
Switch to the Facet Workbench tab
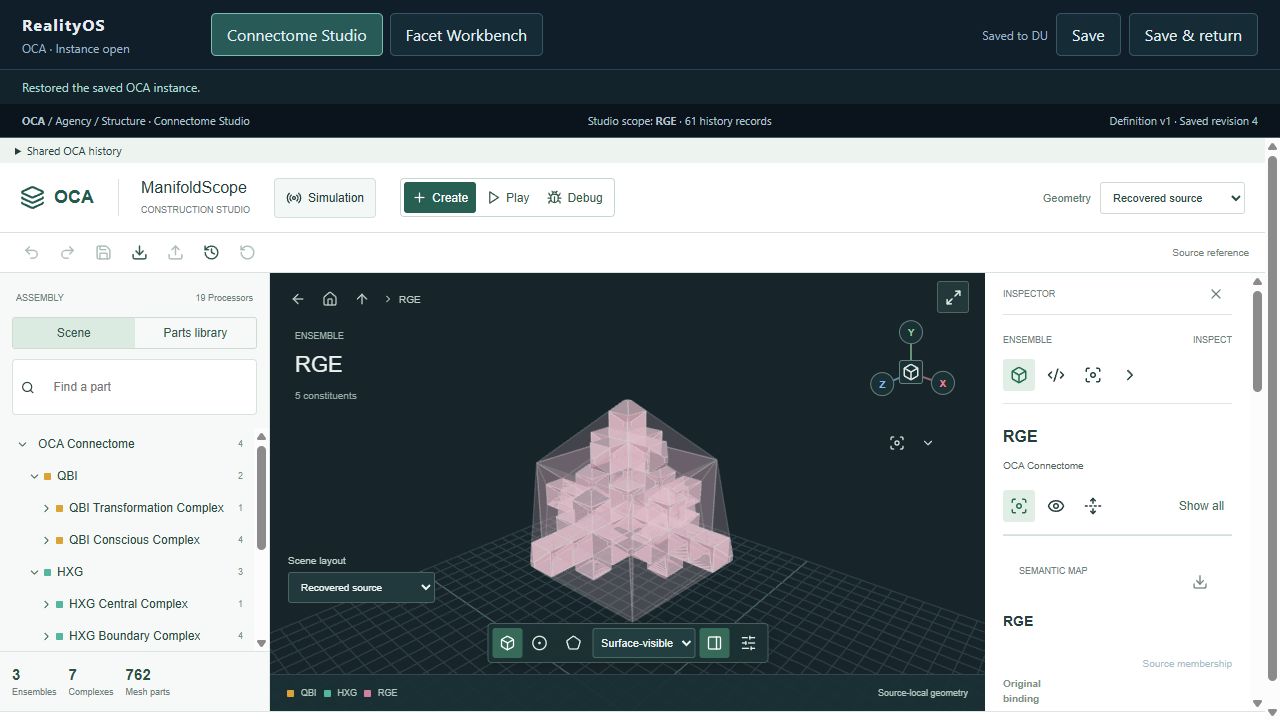click(466, 35)
